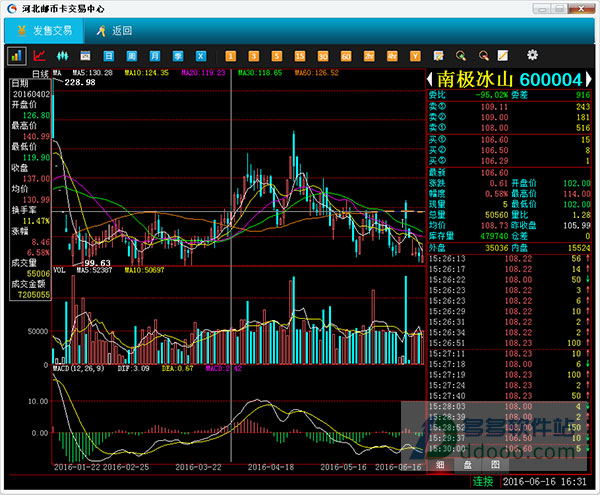Image resolution: width=600 pixels, height=495 pixels.
Task: Click stock name 南极冰山
Action: tap(474, 80)
